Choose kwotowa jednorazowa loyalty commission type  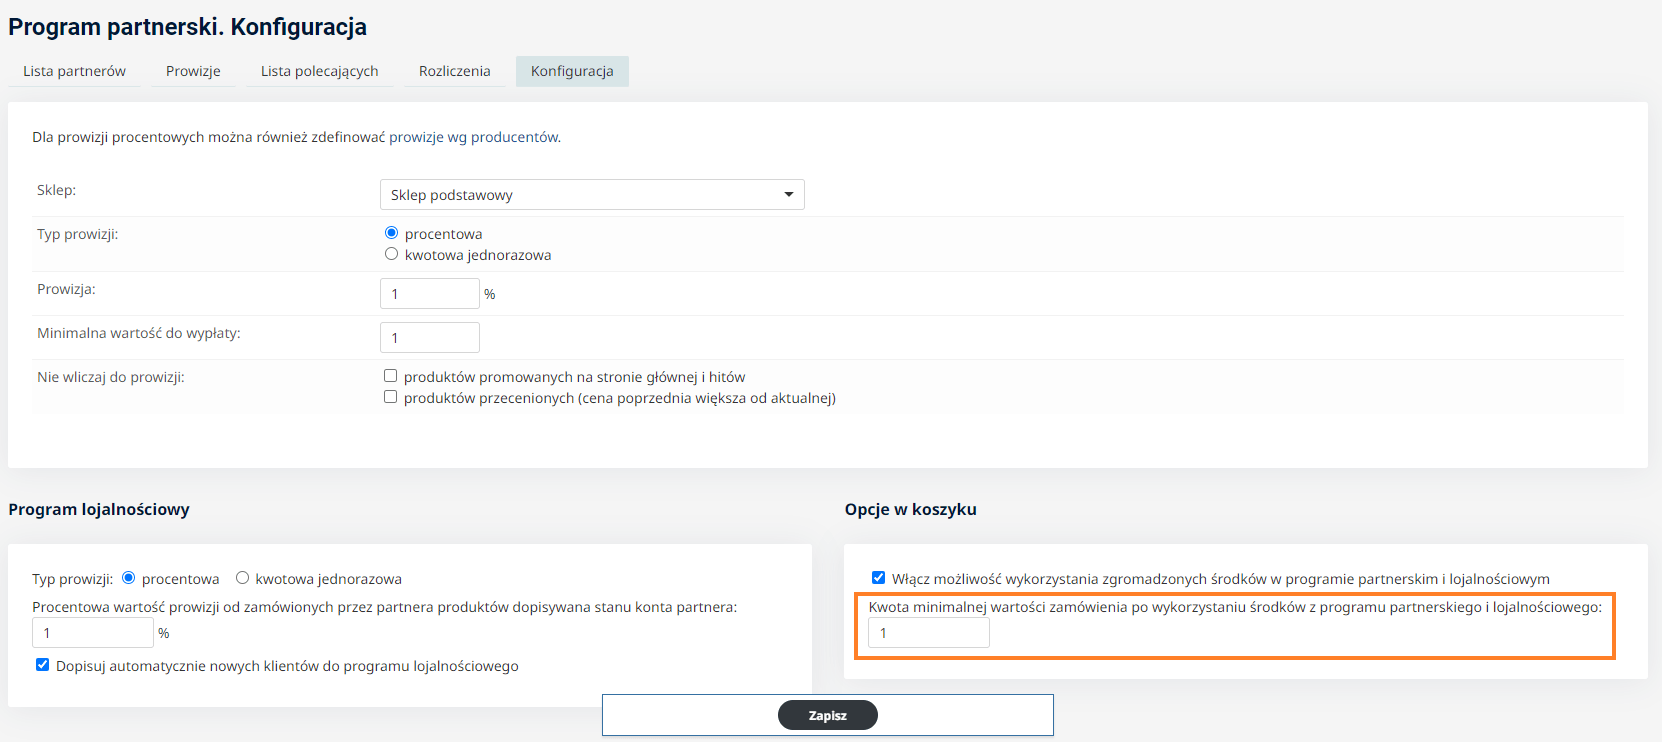tap(242, 578)
